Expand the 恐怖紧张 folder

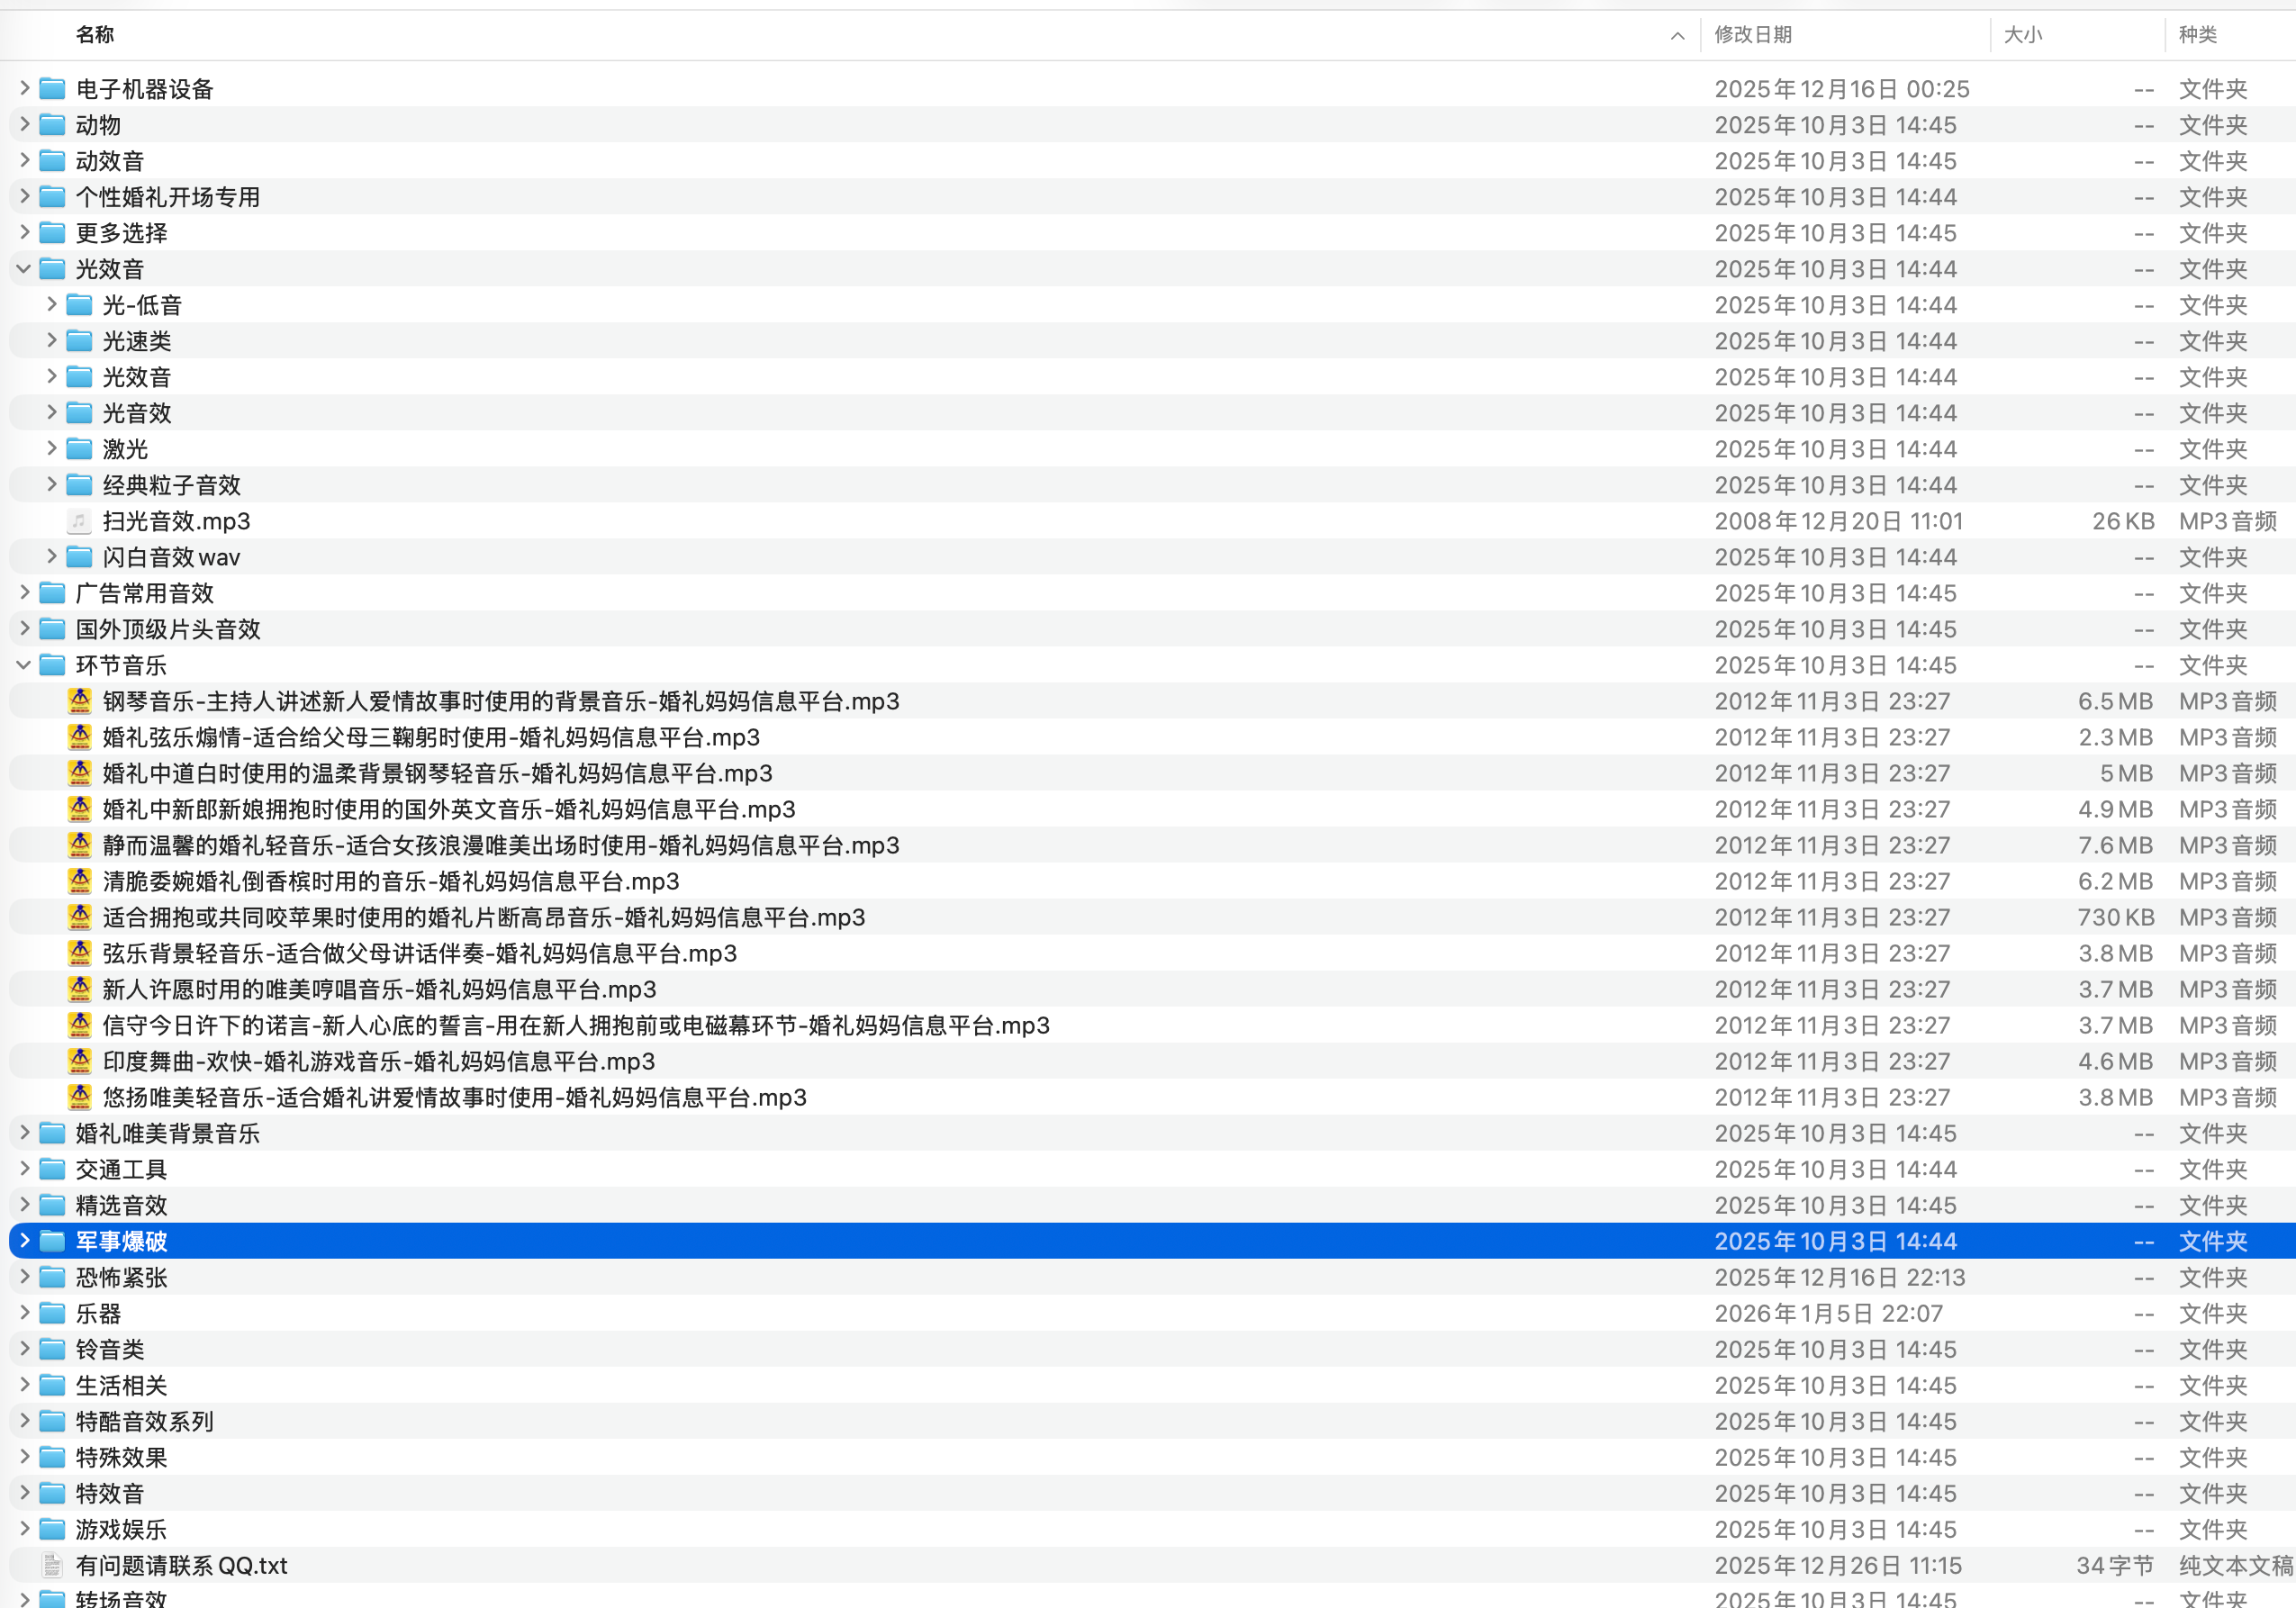click(x=24, y=1277)
